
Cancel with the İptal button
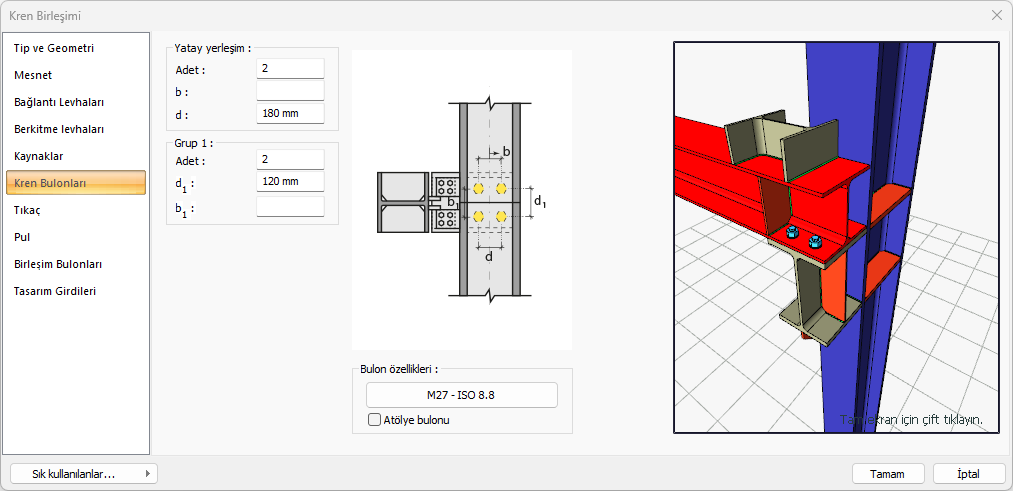968,474
